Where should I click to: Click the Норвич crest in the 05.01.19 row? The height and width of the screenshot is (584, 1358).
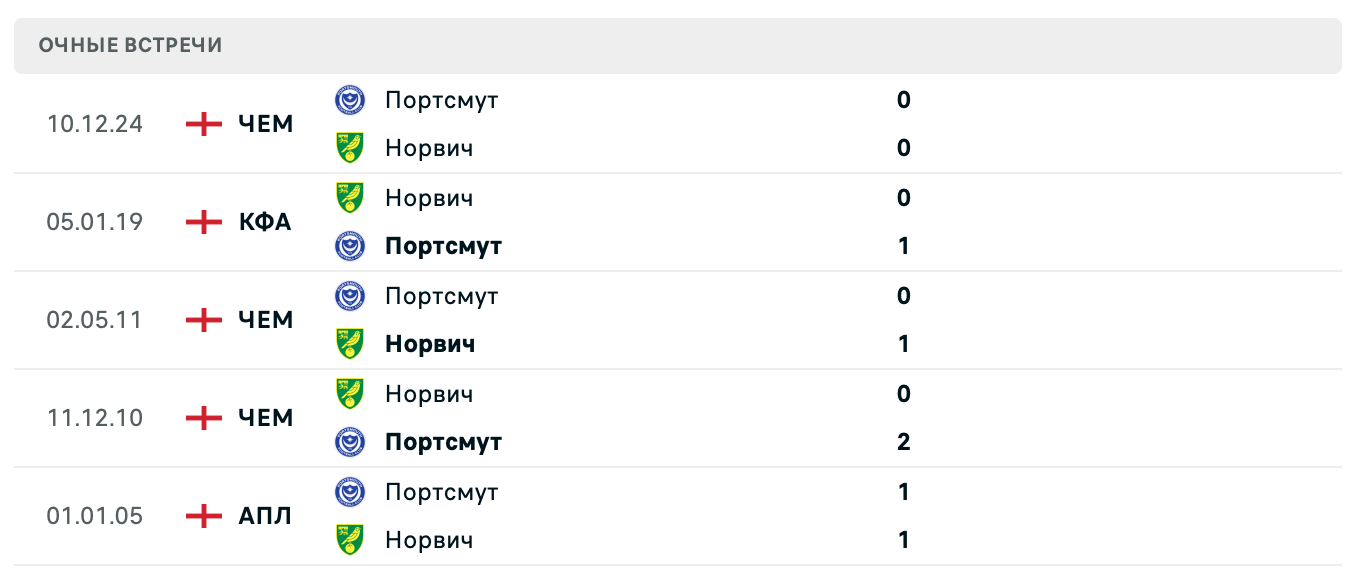tap(352, 198)
